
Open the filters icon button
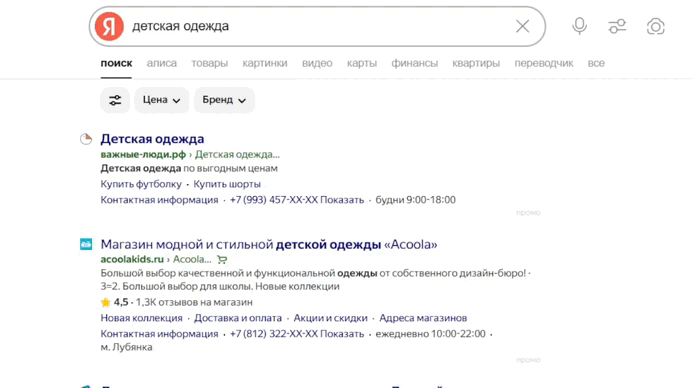click(115, 100)
